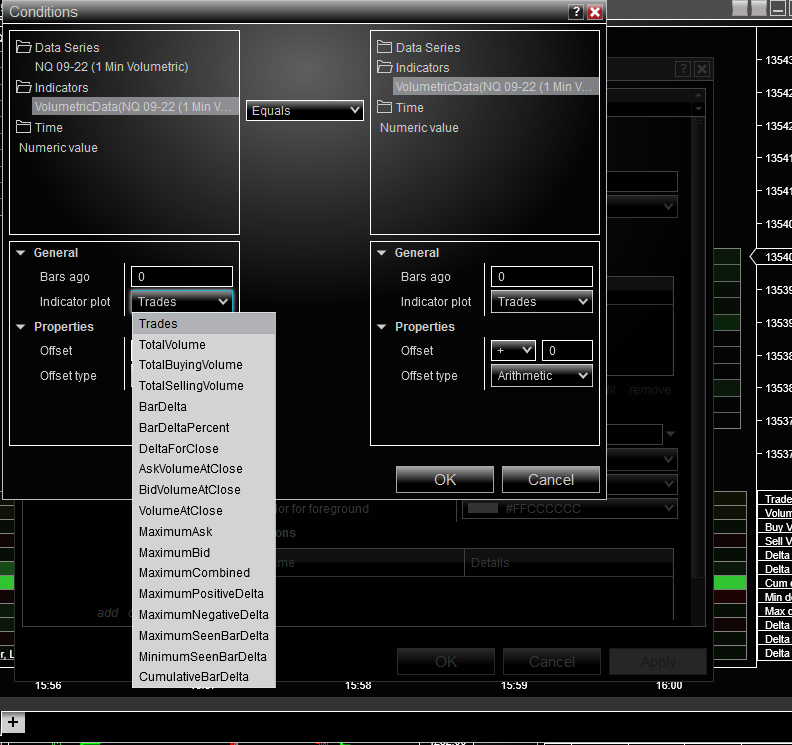Click Apply in the background dialog

coord(658,662)
